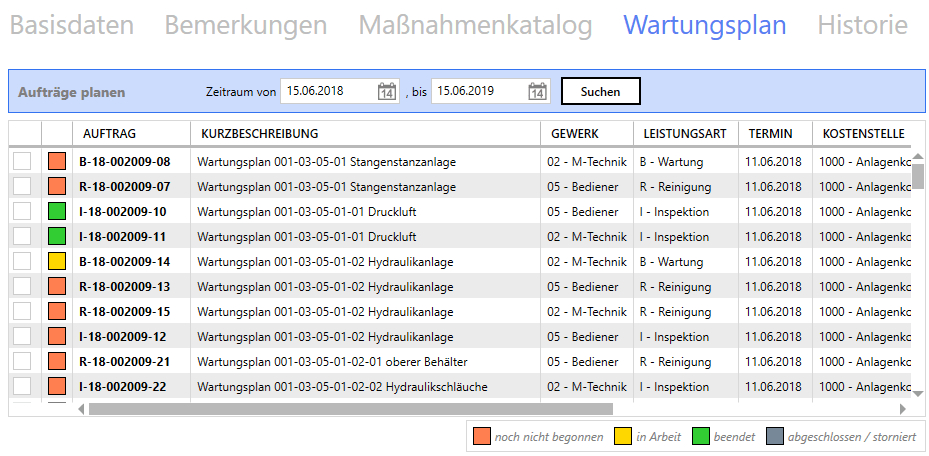Image resolution: width=929 pixels, height=456 pixels.
Task: Switch to the Maßnahmenkatalog tab
Action: (475, 25)
